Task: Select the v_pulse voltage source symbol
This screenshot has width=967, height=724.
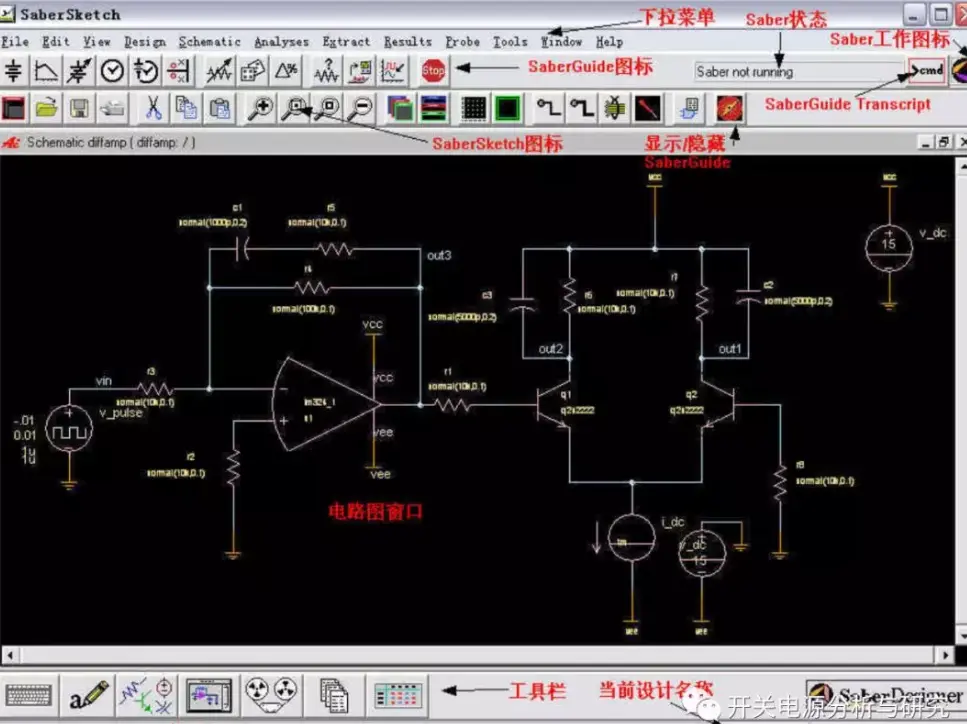Action: click(x=69, y=429)
